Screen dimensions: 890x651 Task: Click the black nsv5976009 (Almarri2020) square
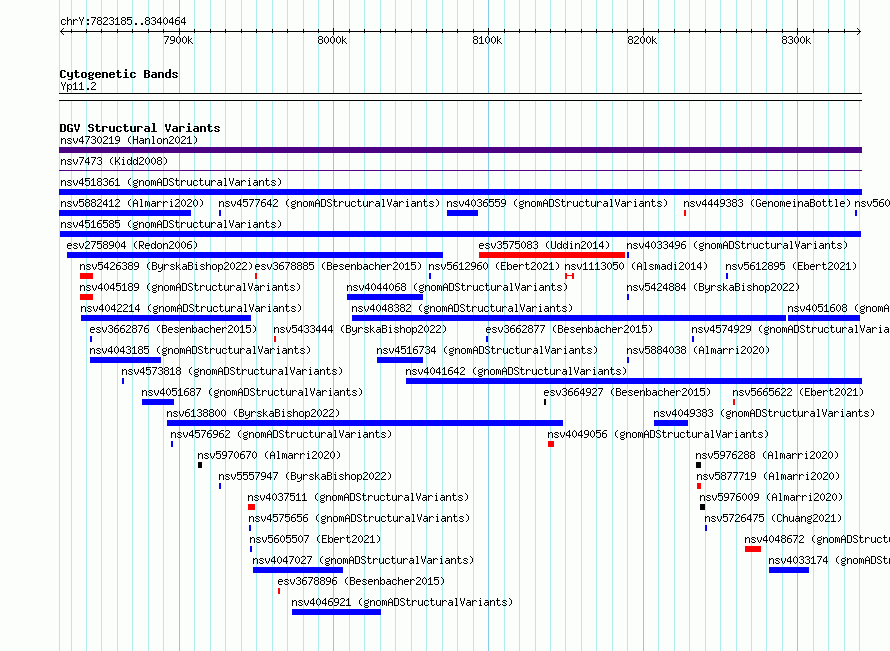pos(702,507)
